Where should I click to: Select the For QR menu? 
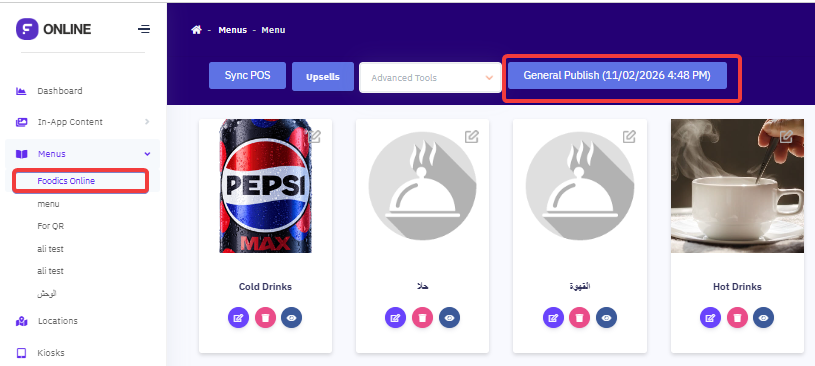pos(51,226)
